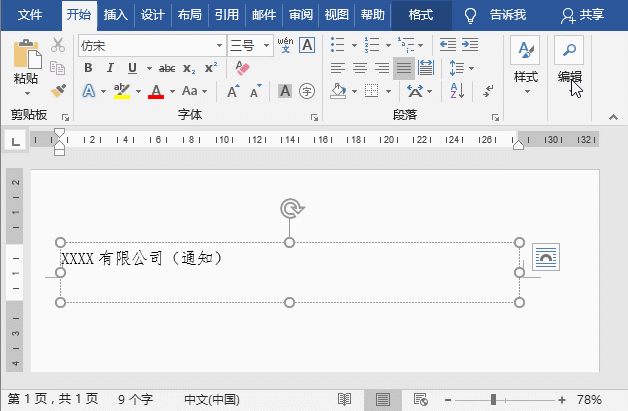The width and height of the screenshot is (628, 411).
Task: Clear all formatting with the eraser icon
Action: 242,68
